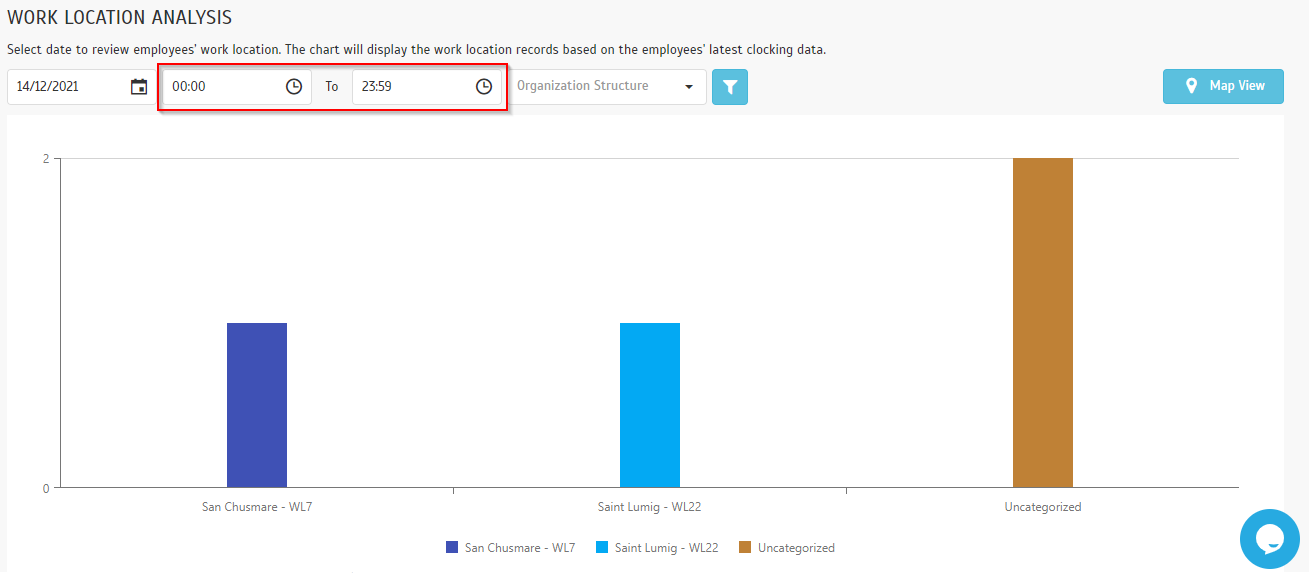Switch to Map View
Viewport: 1309px width, 573px height.
click(1223, 86)
